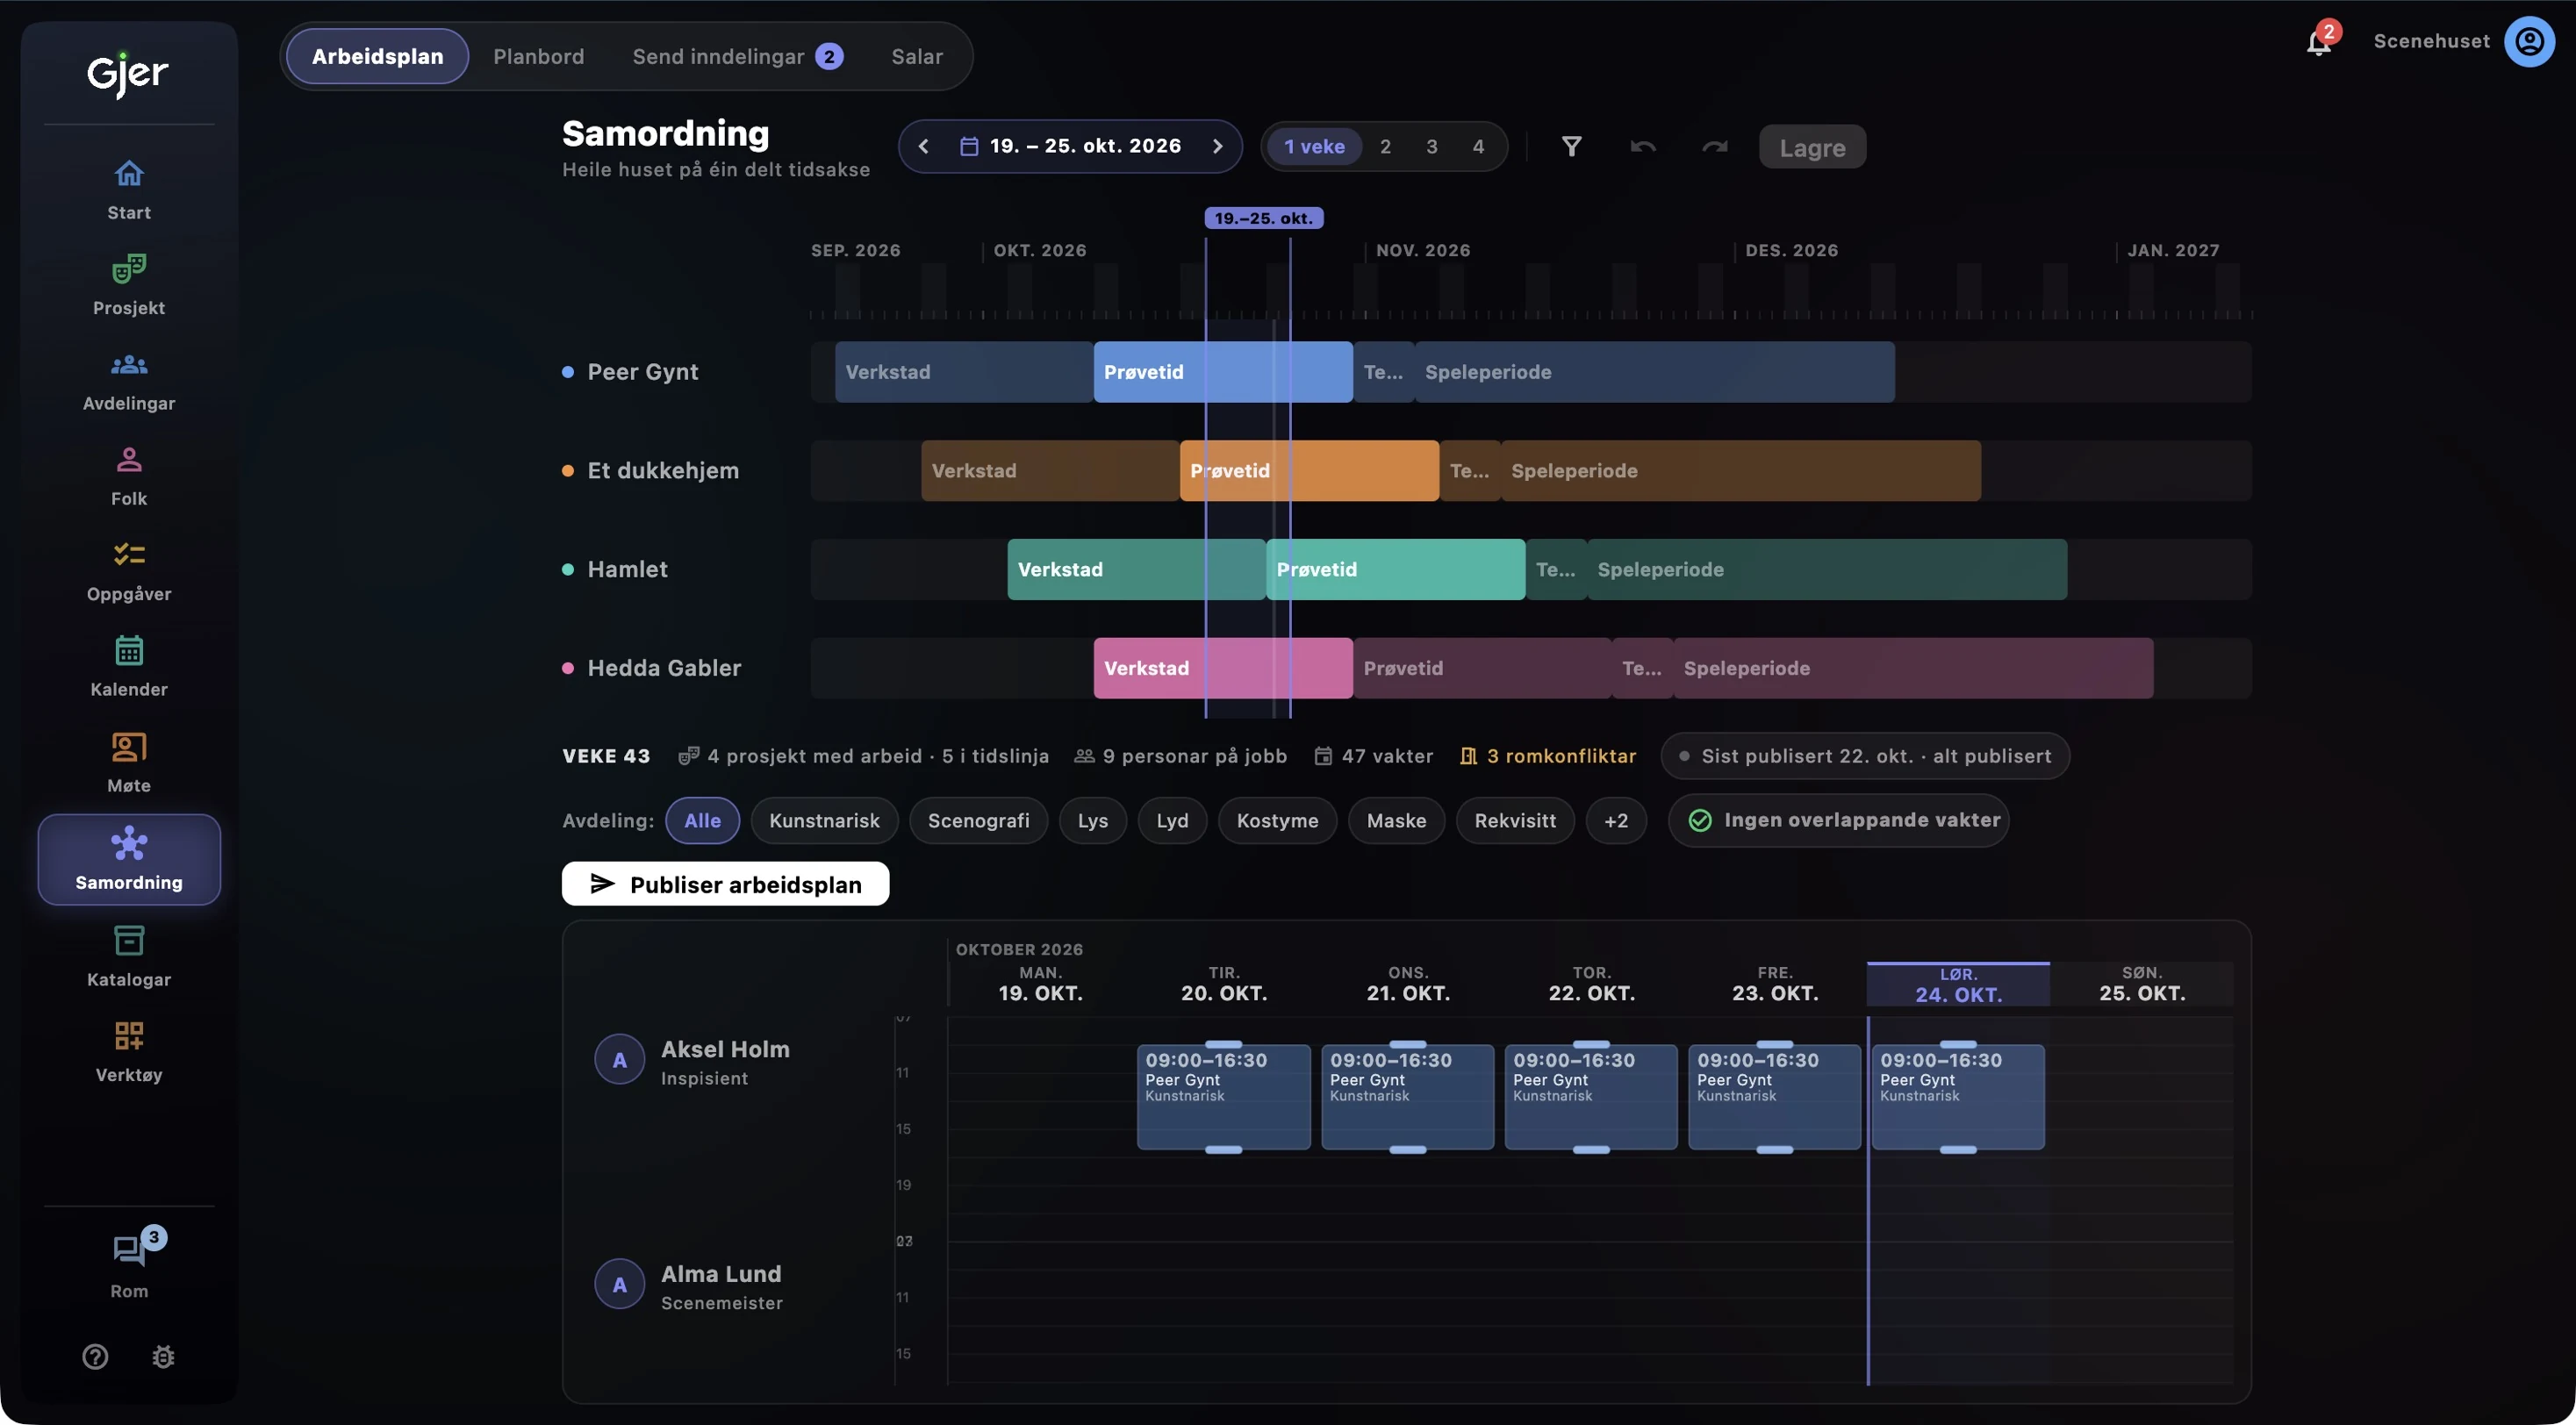Click the Lagre button
The height and width of the screenshot is (1425, 2576).
1812,147
